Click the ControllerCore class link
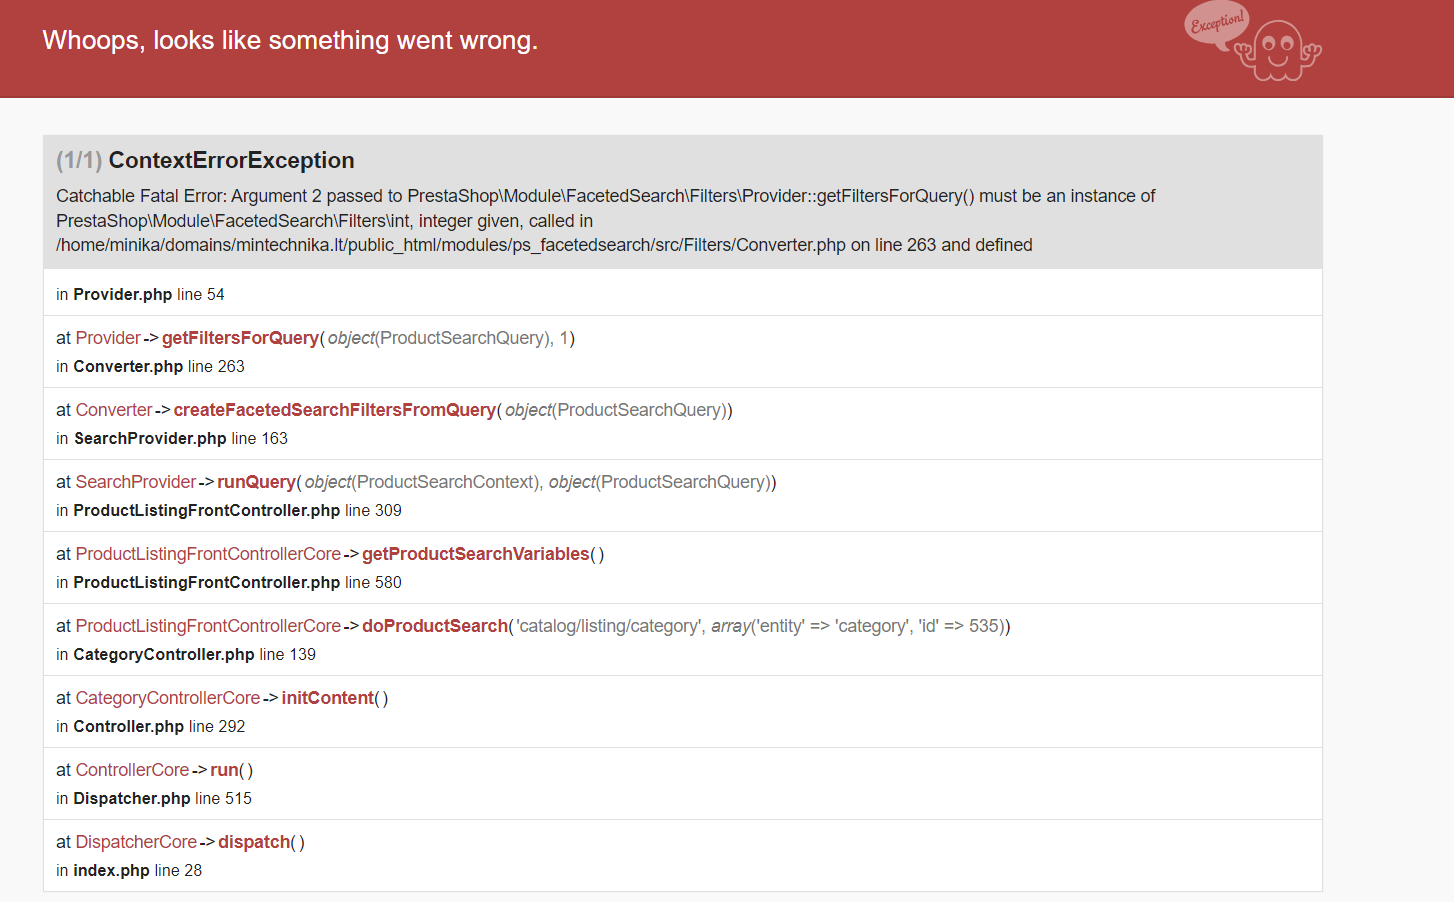The width and height of the screenshot is (1454, 902). [x=132, y=770]
